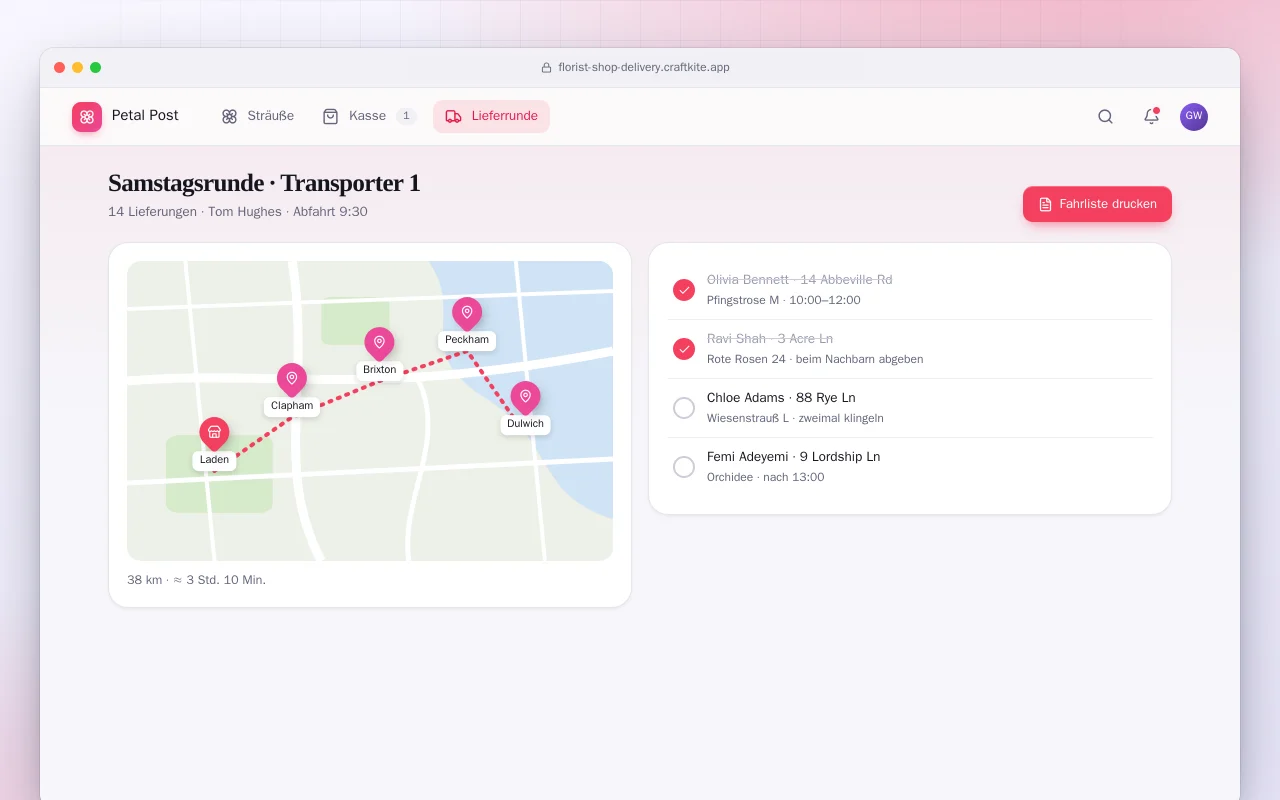Select the Dulwich map pin
1280x800 pixels.
coord(525,398)
